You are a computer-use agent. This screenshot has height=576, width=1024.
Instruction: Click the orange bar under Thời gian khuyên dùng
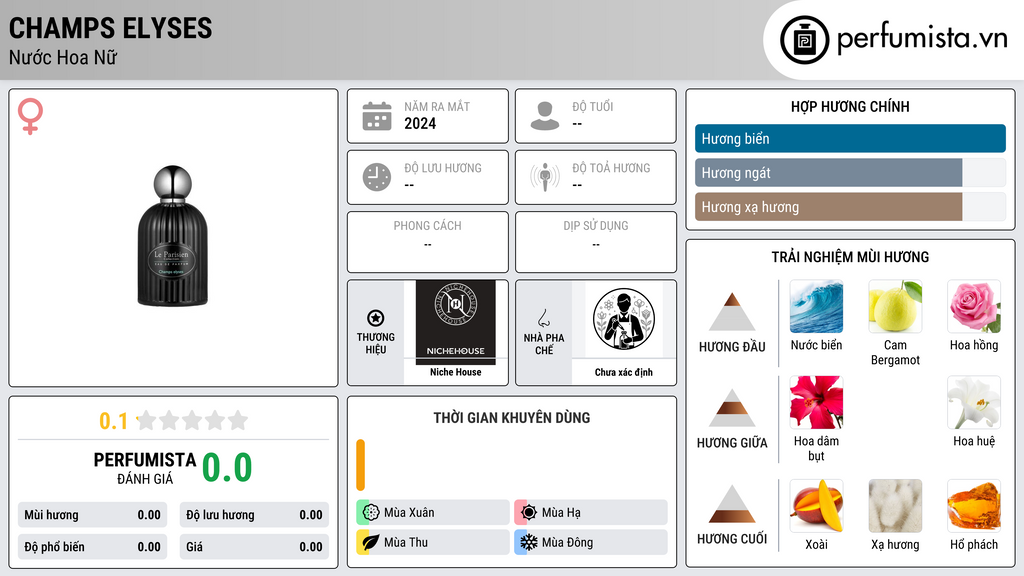[x=360, y=465]
